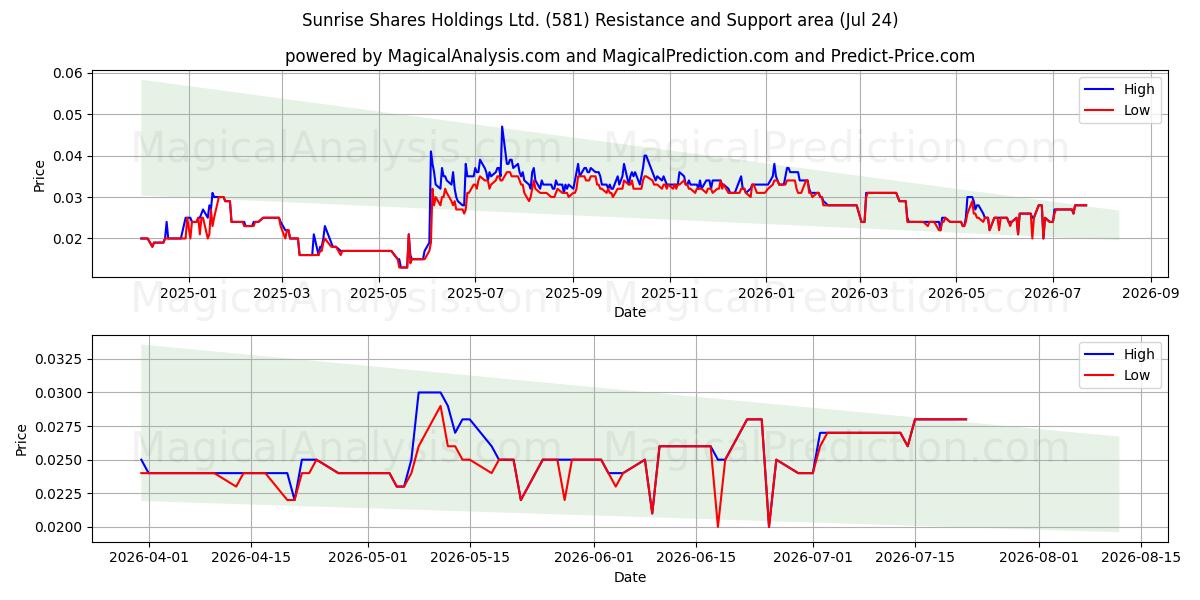Click the '2025-01' tick label
1200x600 pixels.
click(188, 293)
